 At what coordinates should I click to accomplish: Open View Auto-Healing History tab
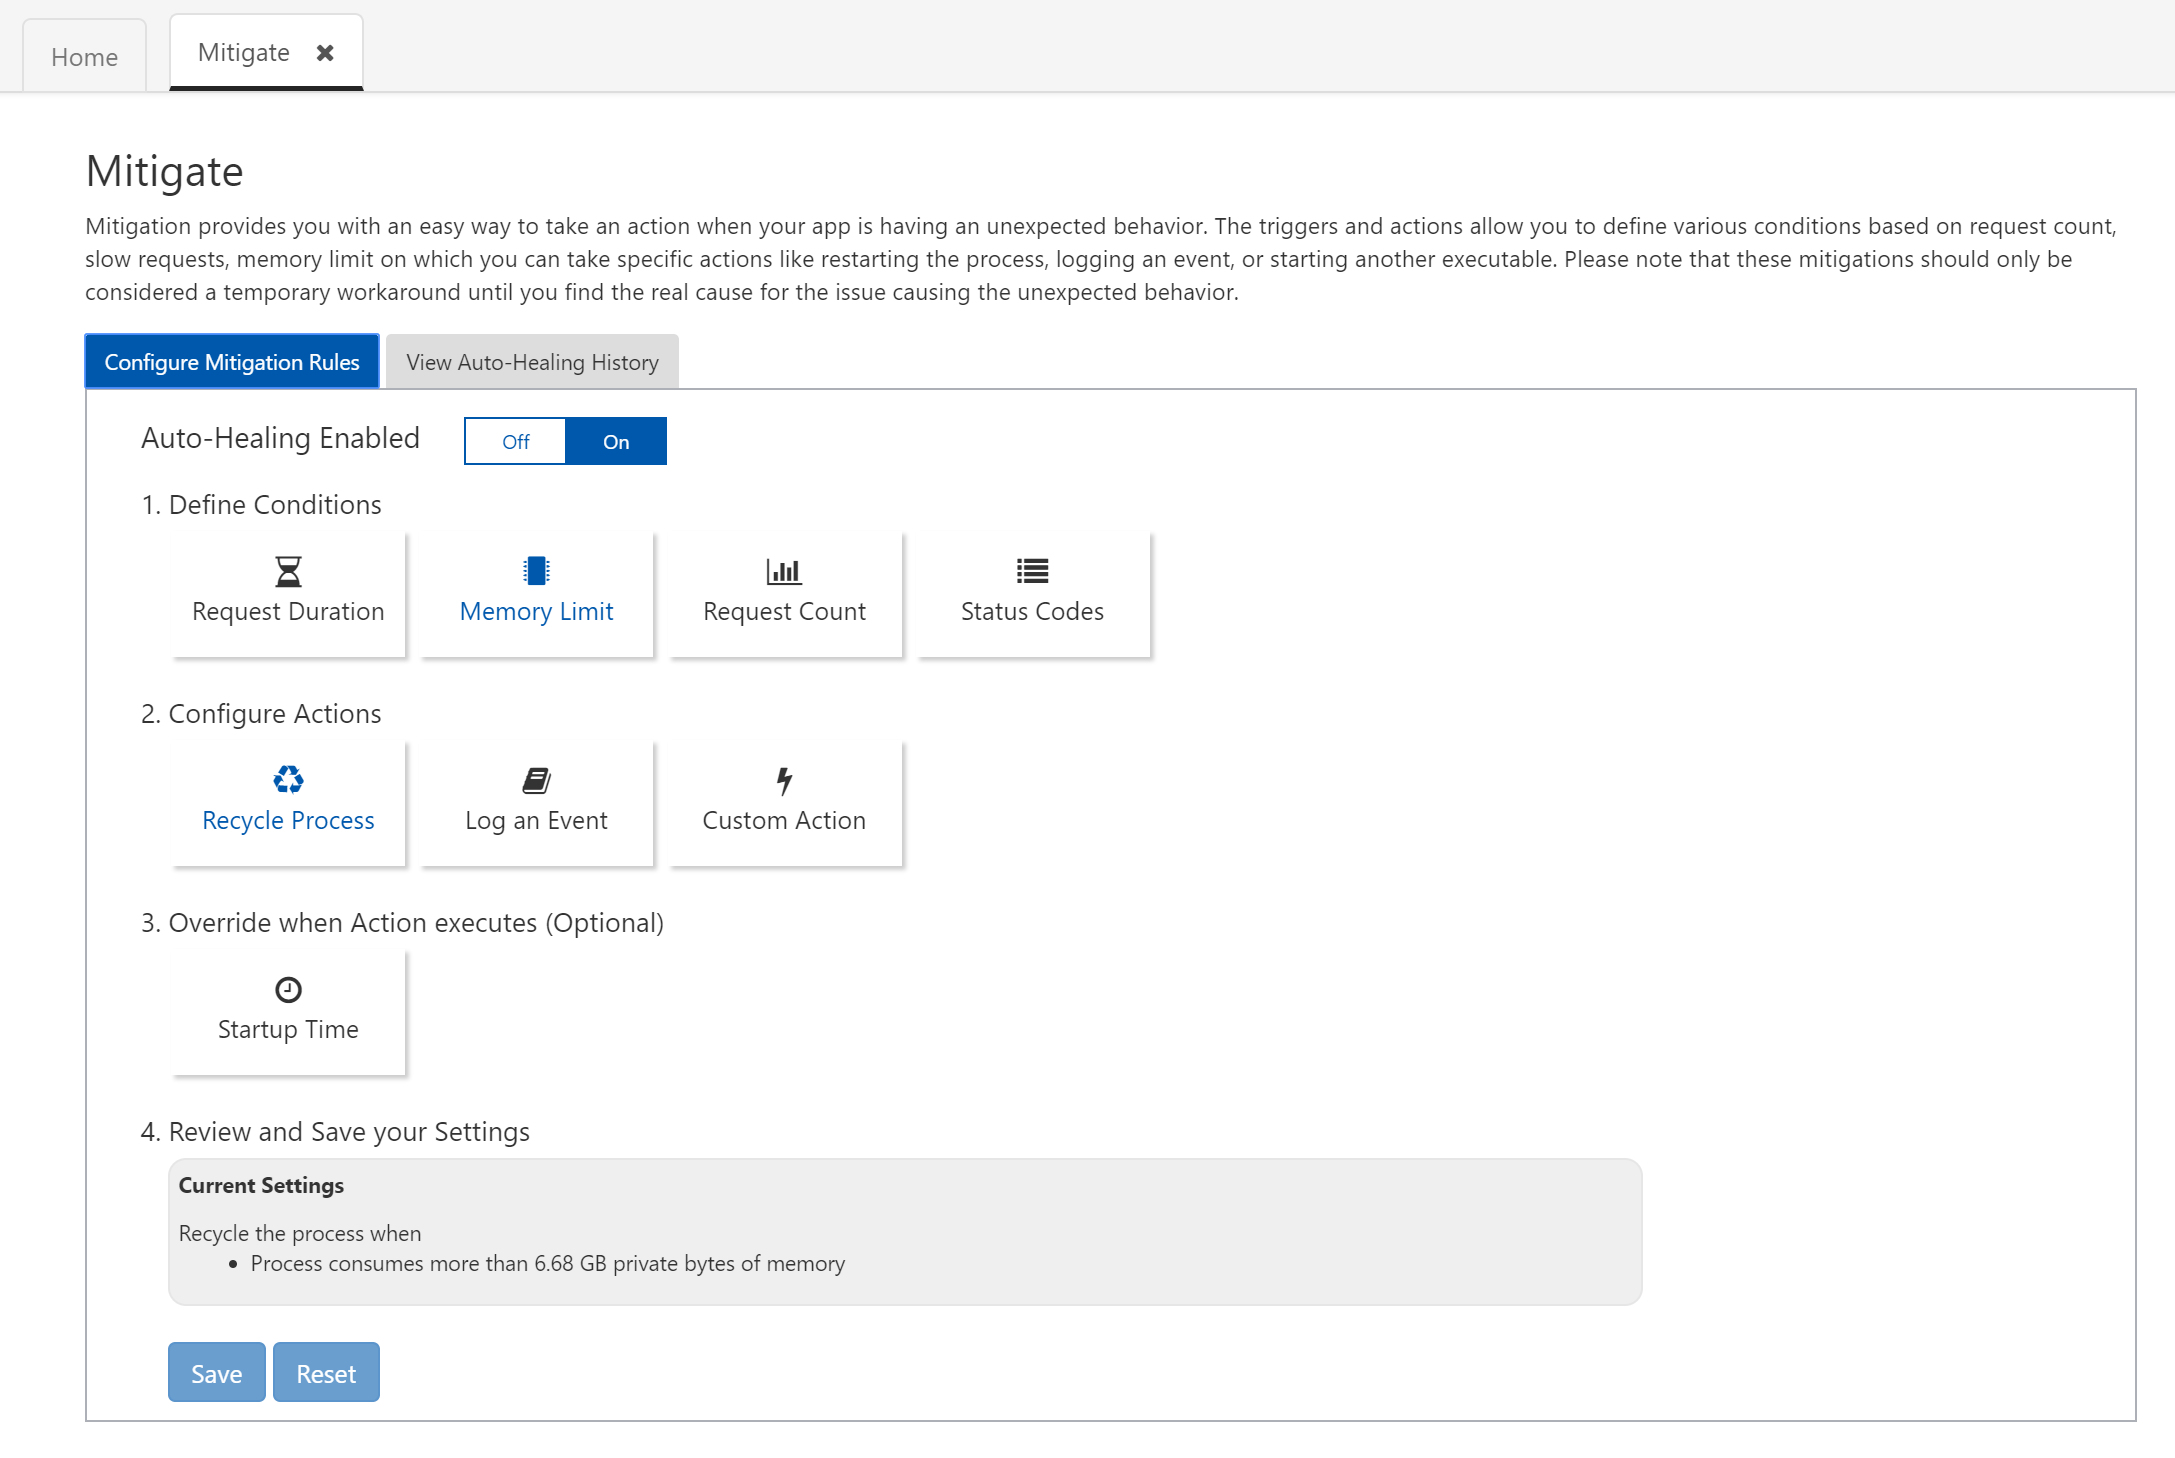coord(532,362)
